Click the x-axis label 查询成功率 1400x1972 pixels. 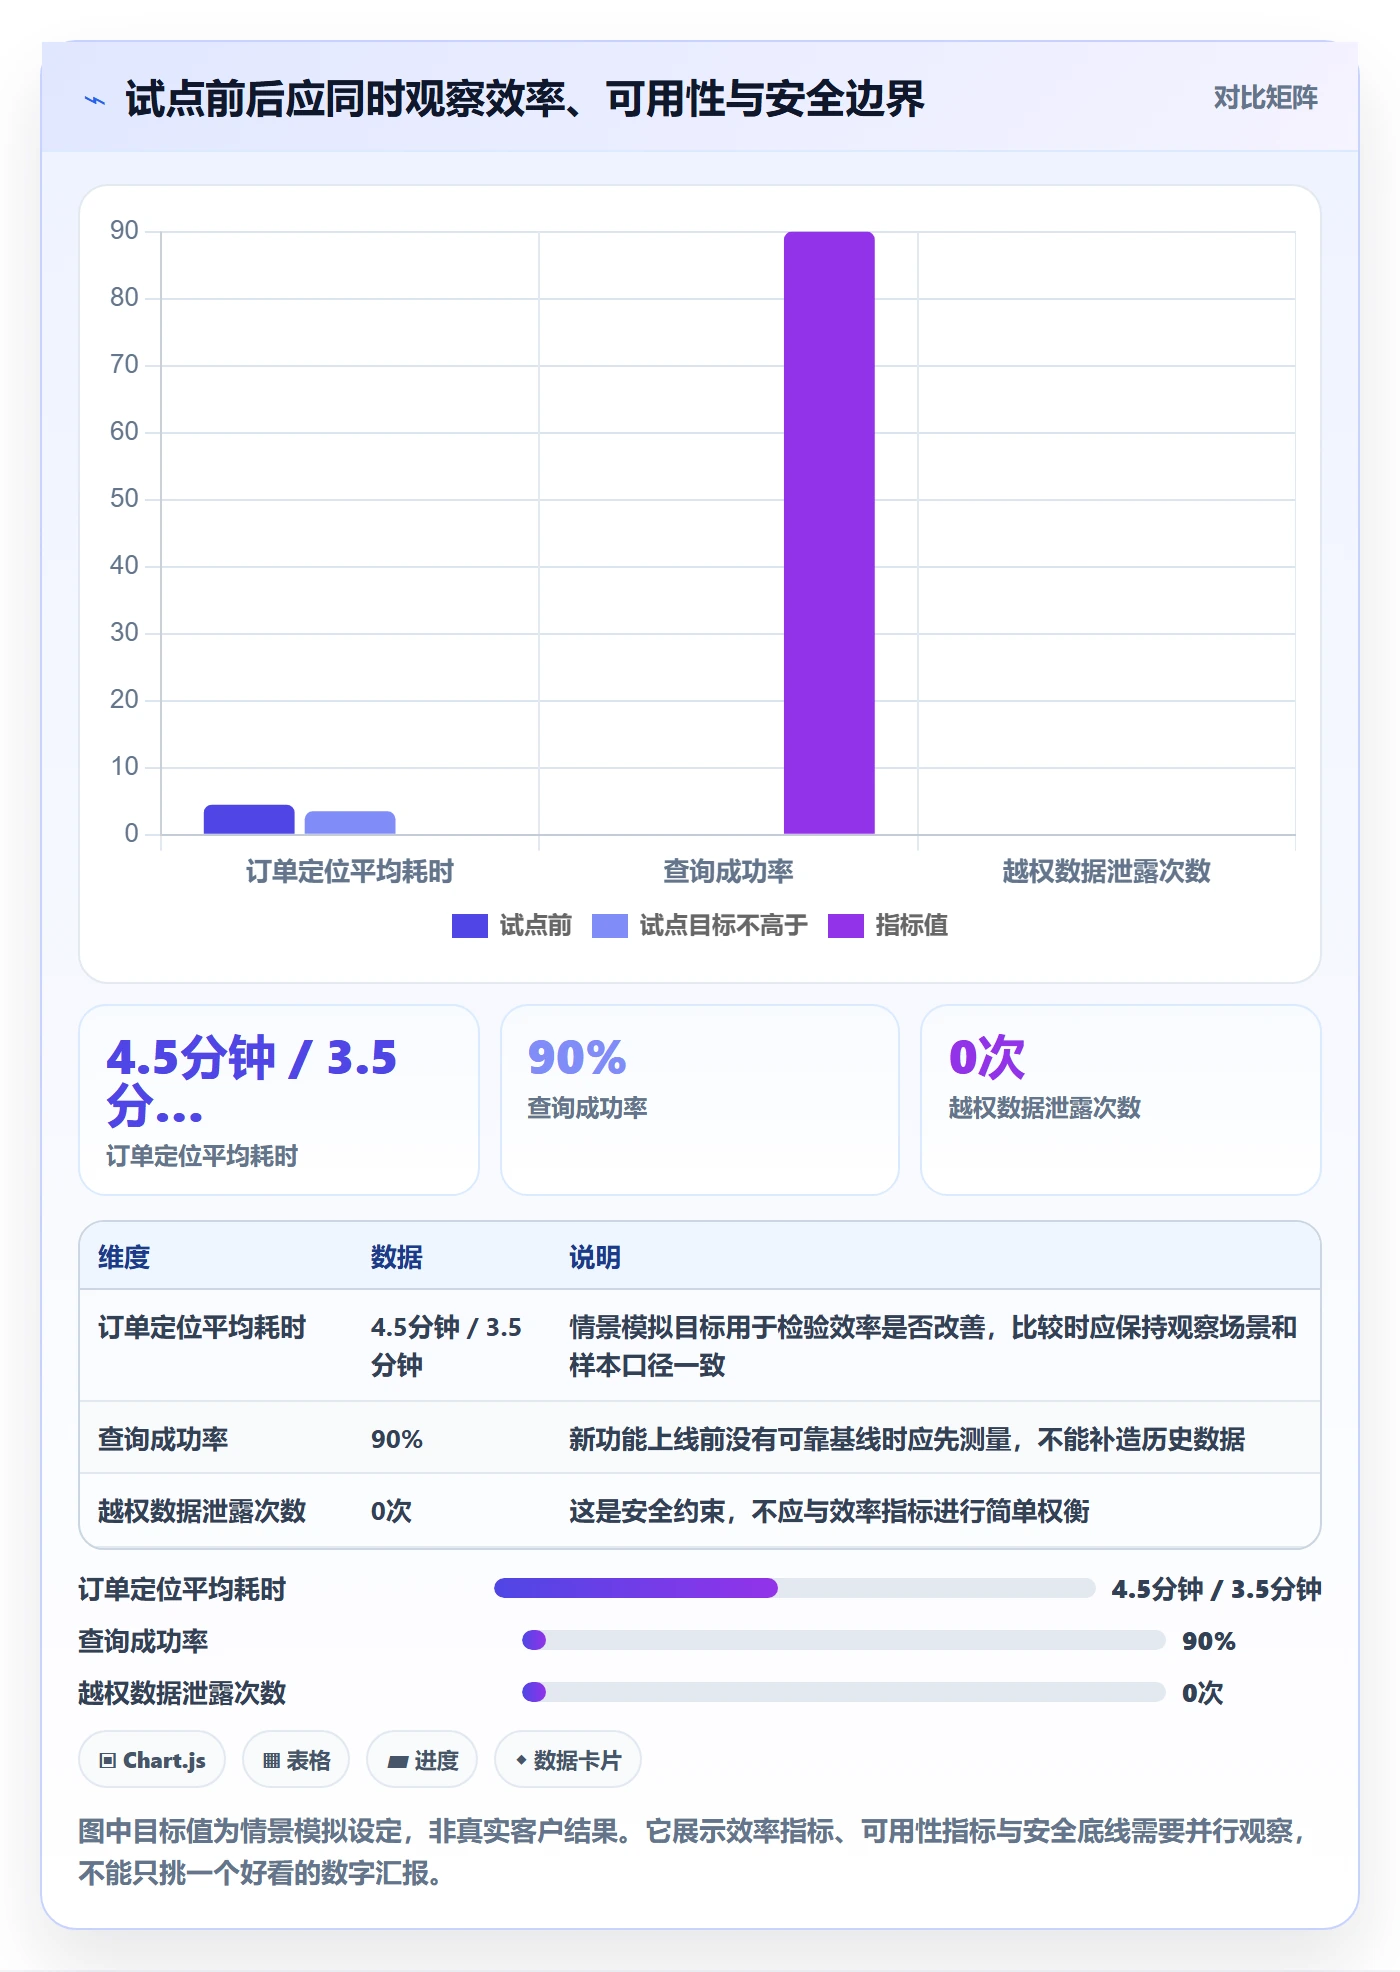tap(728, 871)
